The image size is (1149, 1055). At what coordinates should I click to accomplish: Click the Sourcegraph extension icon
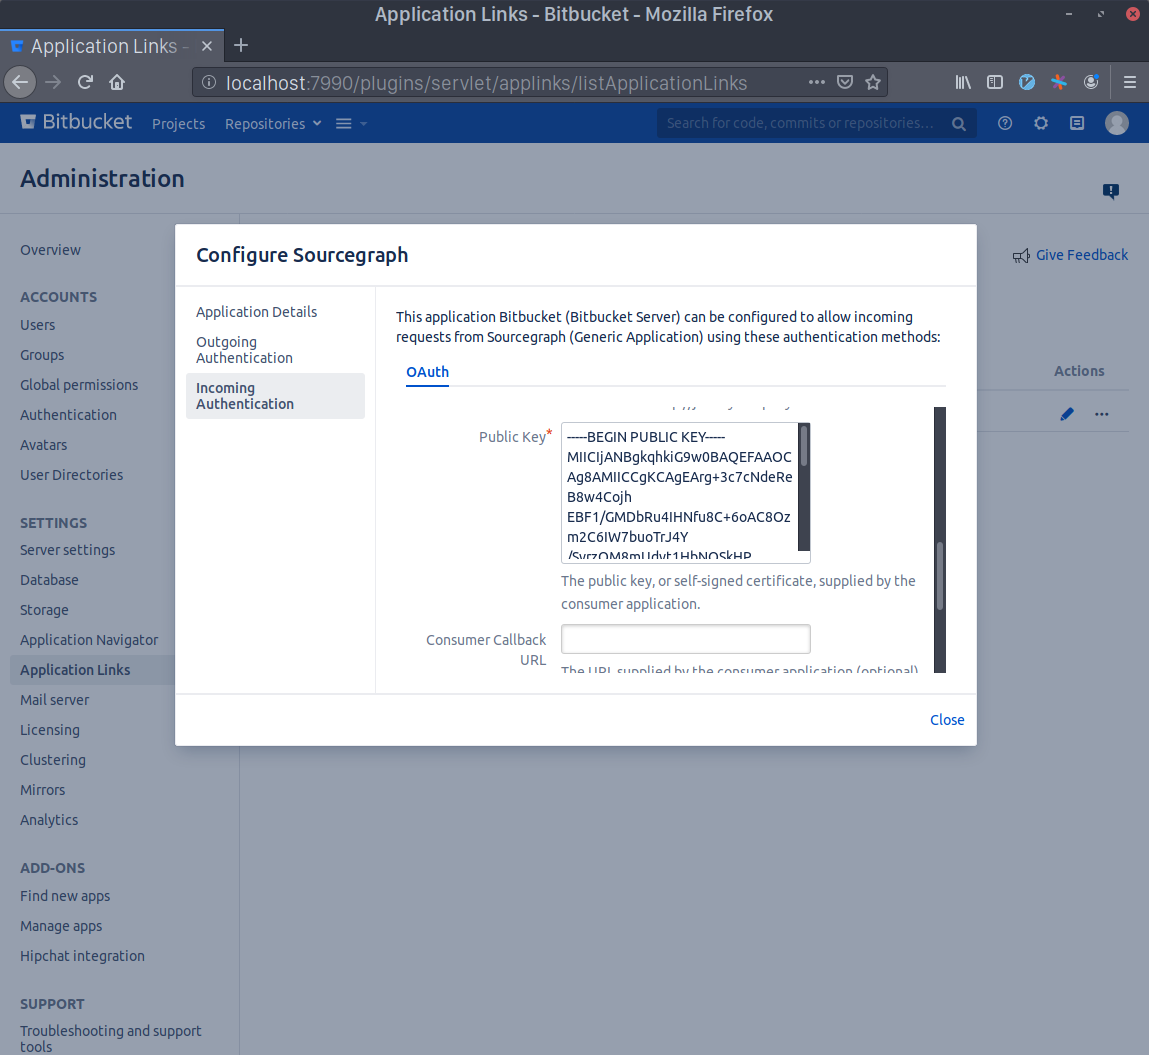click(x=1059, y=82)
